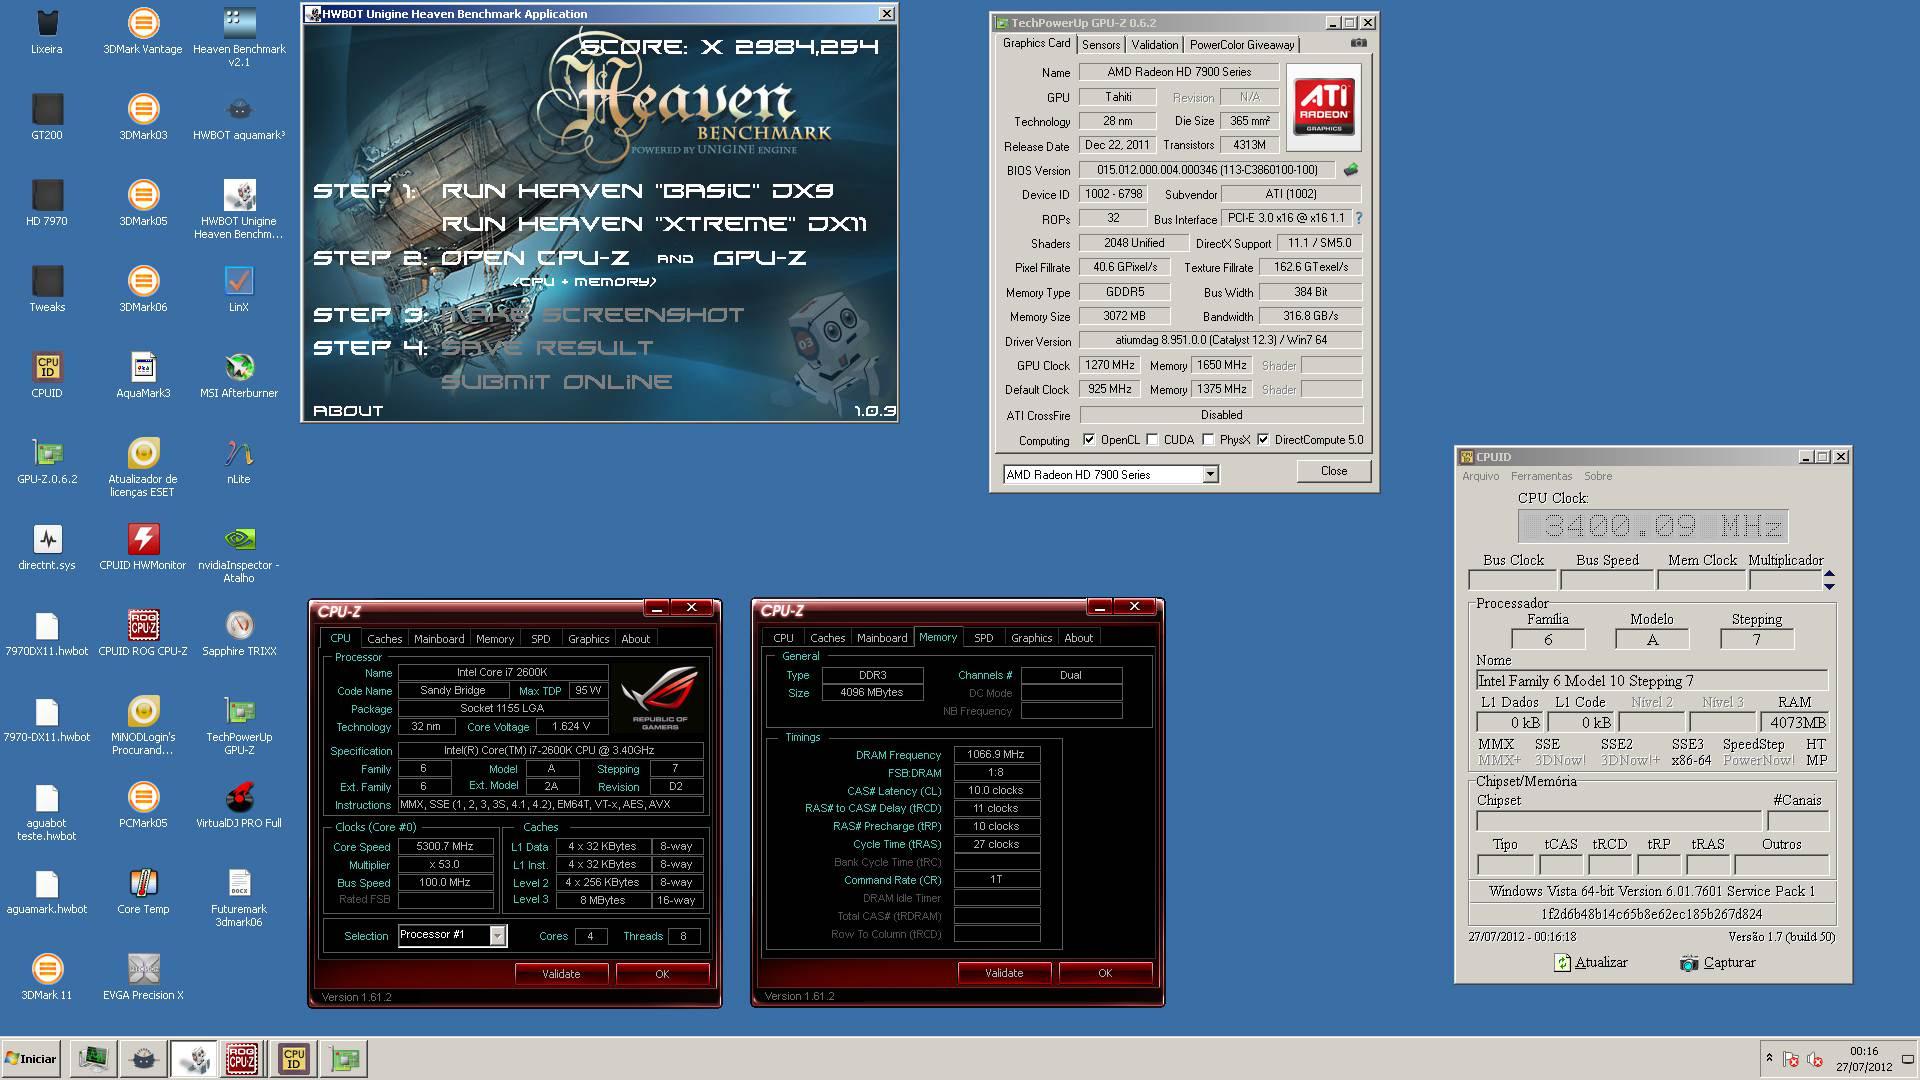Click Atualizar button in CPUID window
This screenshot has height=1080, width=1920.
(x=1591, y=963)
